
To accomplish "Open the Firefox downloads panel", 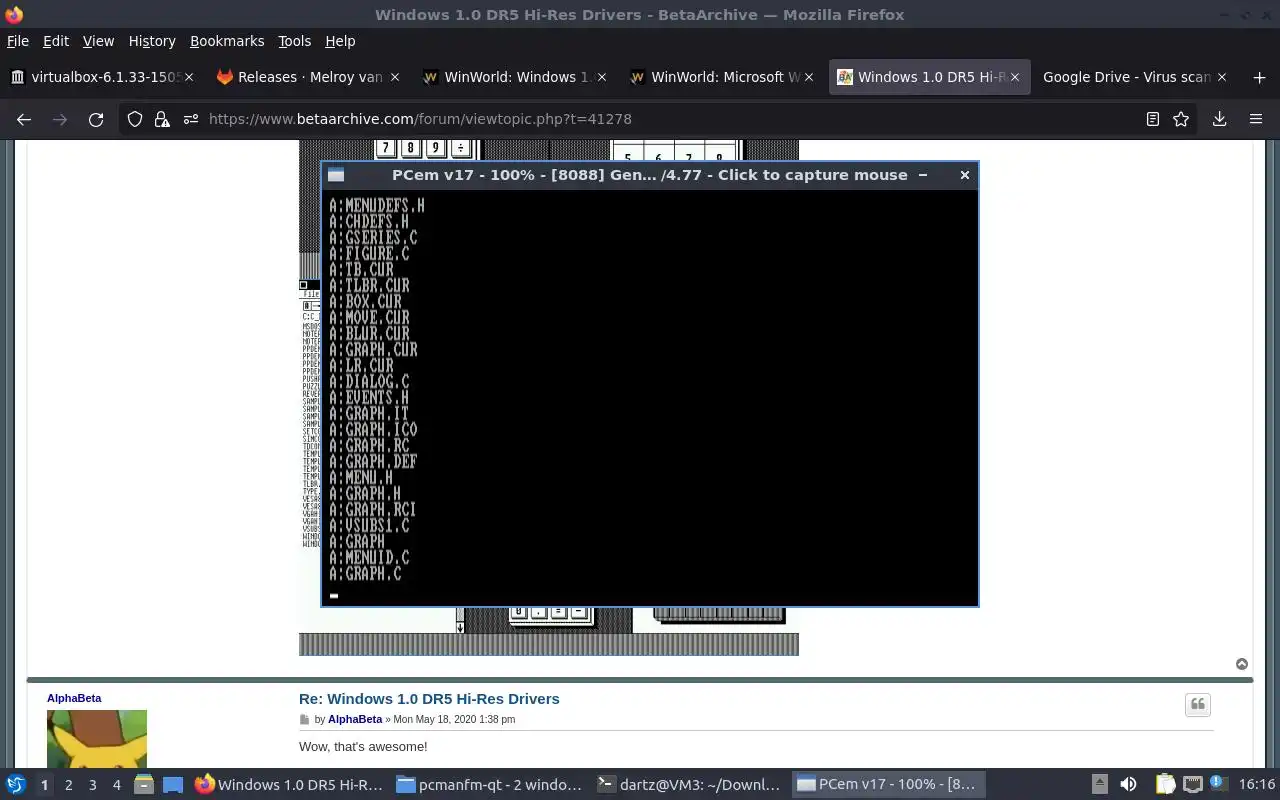I will click(1220, 119).
